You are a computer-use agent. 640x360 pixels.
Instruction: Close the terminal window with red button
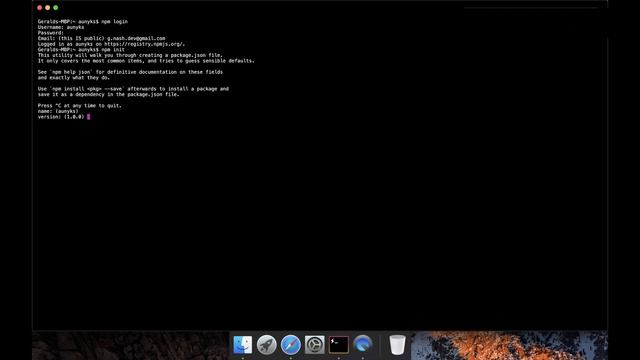40,8
